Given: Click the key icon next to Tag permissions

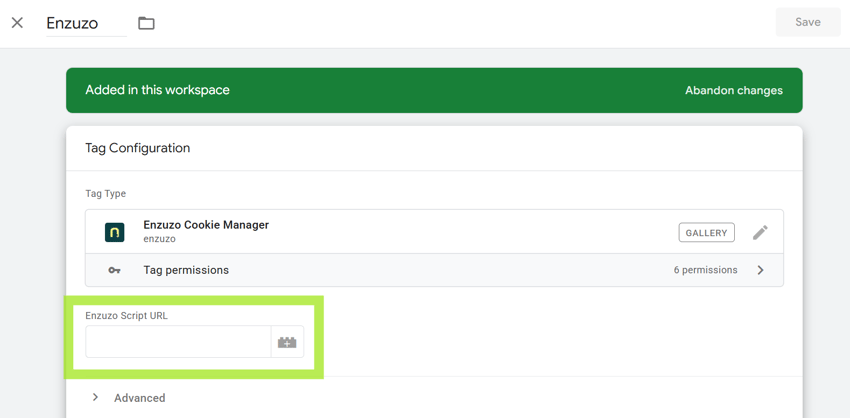Looking at the screenshot, I should pos(114,270).
